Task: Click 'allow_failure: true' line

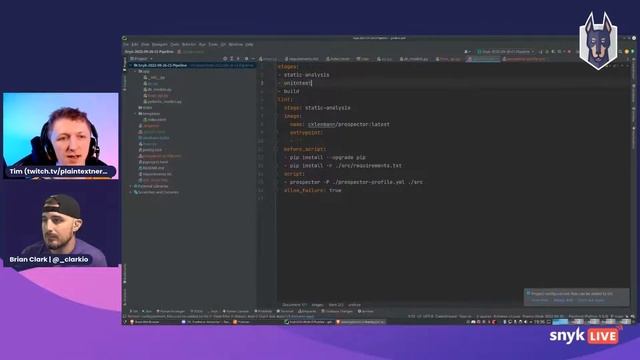Action: [x=312, y=190]
